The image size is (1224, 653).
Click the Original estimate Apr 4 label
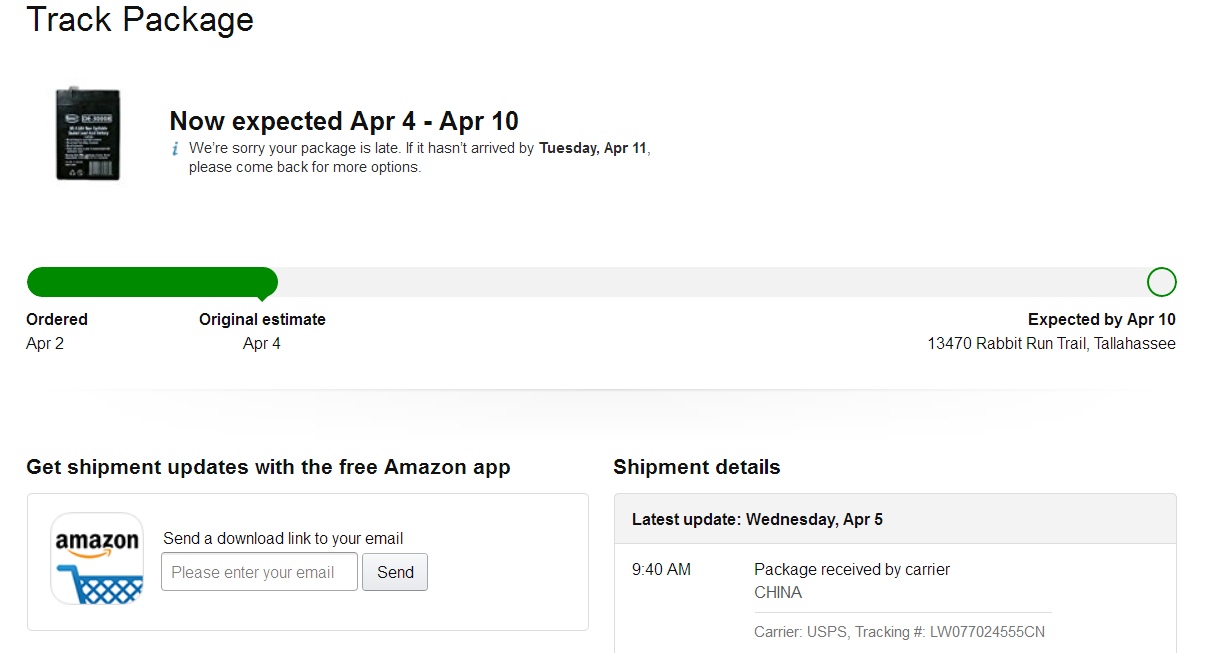(262, 331)
